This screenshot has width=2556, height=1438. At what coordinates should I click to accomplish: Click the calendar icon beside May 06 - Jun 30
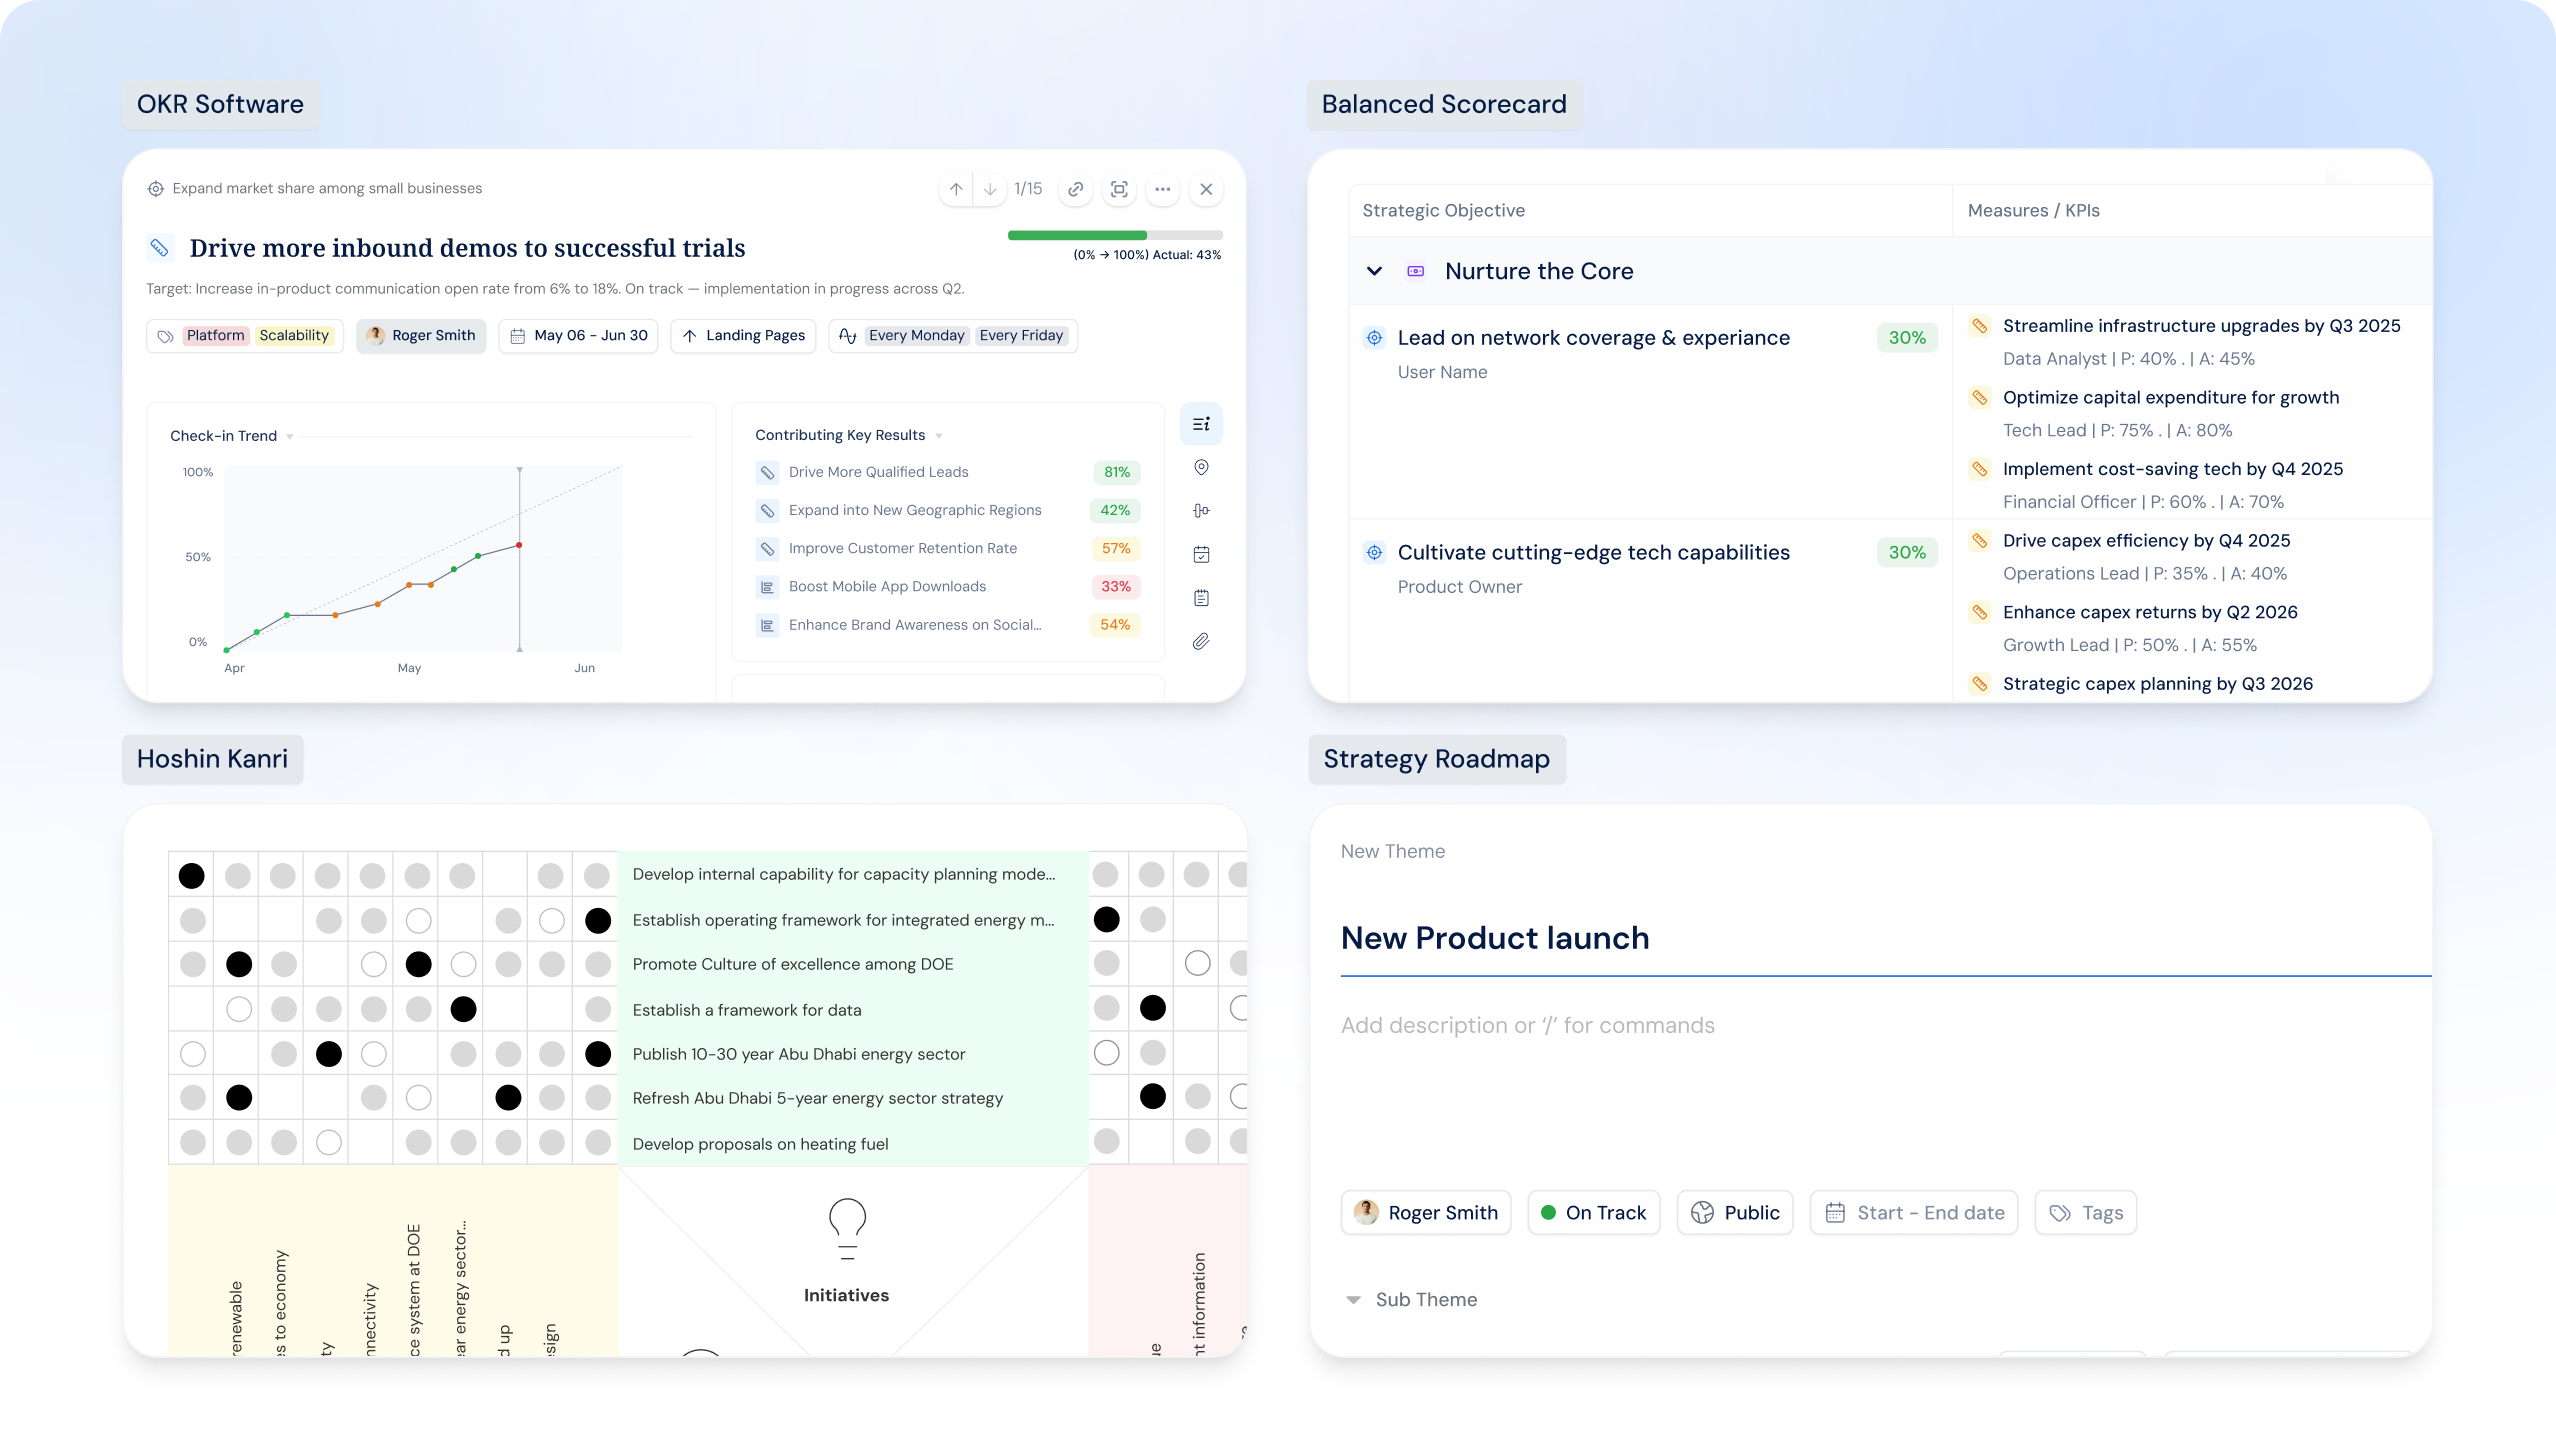(x=518, y=336)
